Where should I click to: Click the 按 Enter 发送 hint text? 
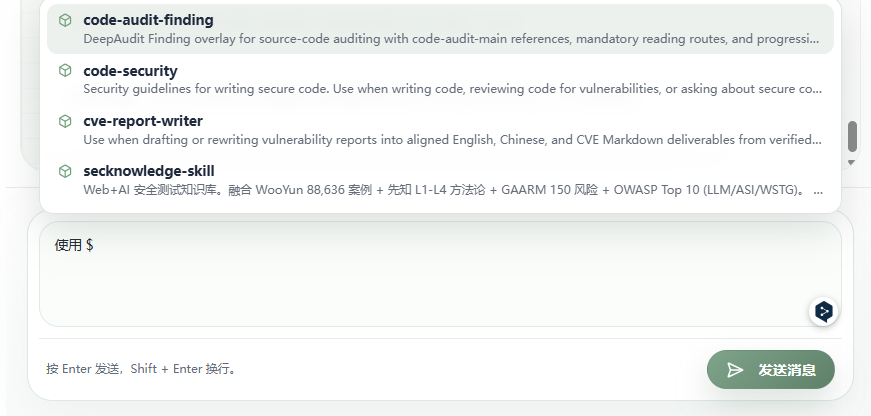143,369
